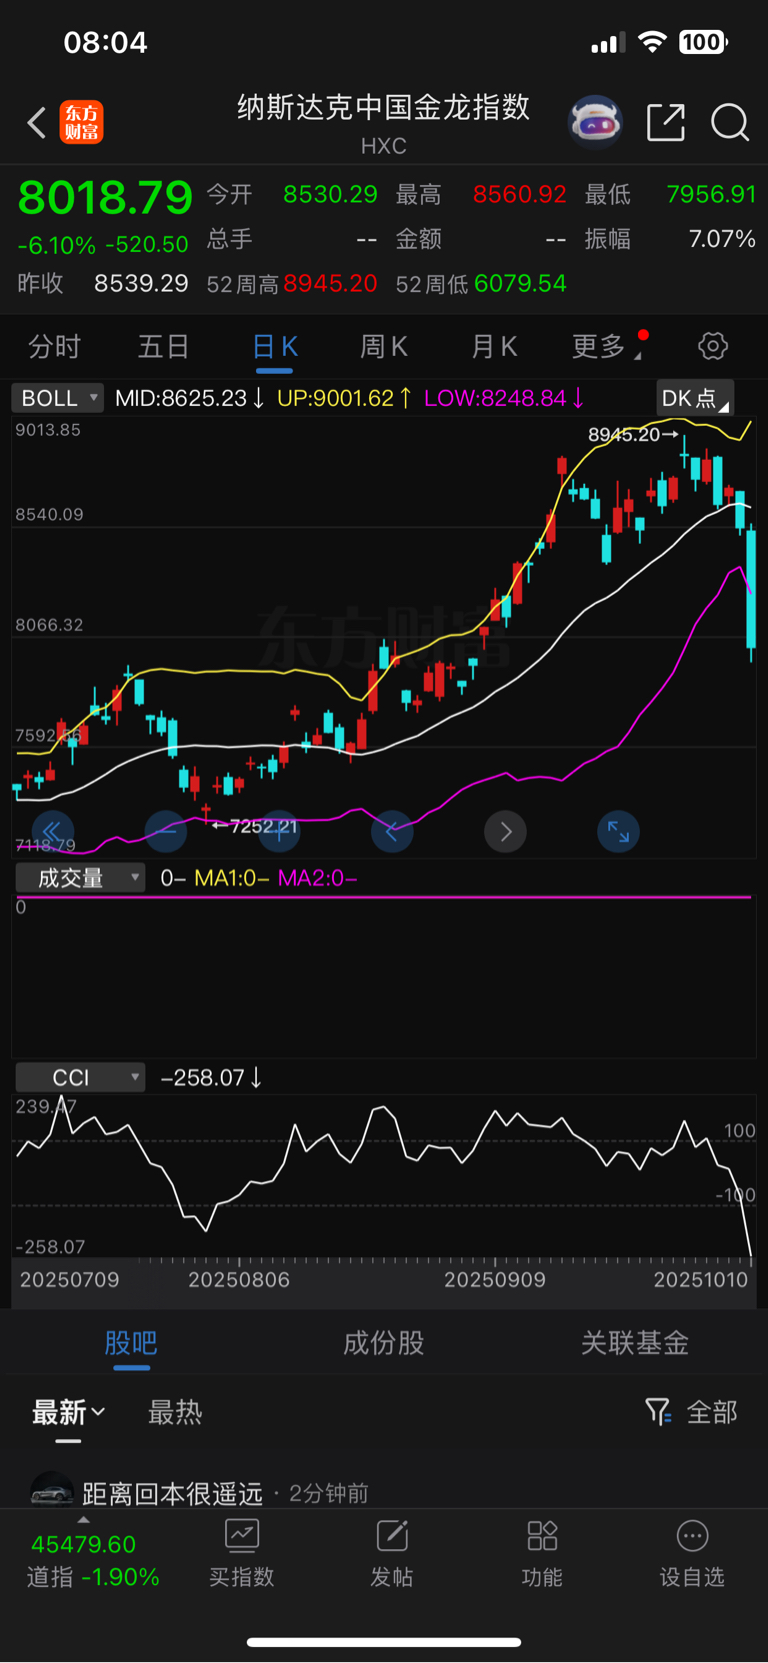The height and width of the screenshot is (1663, 768).
Task: Tap the double-left jump-to-start chart button
Action: point(53,831)
